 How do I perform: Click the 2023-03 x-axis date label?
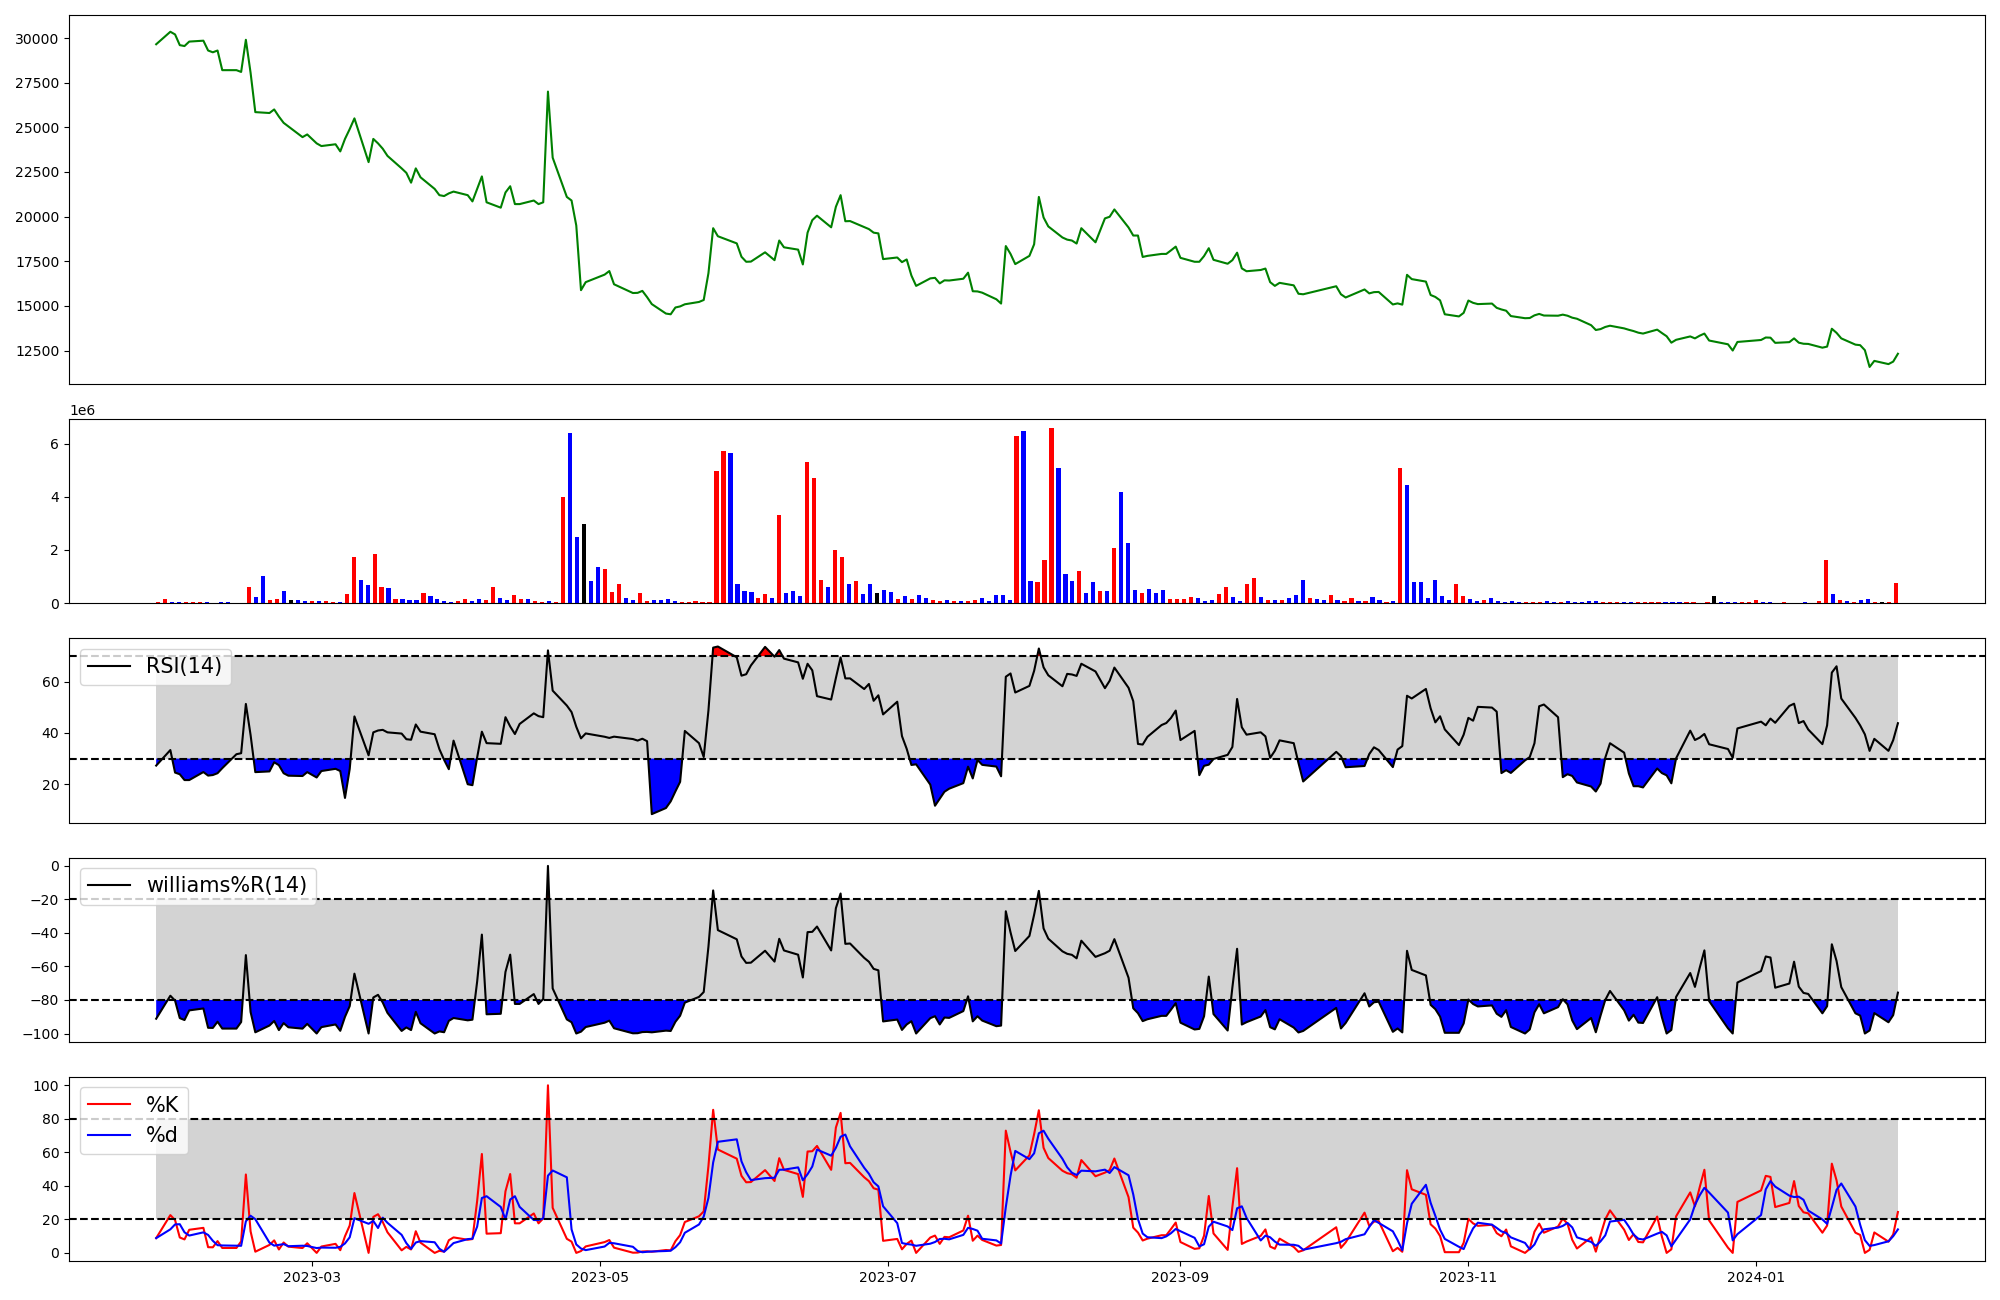click(x=312, y=1277)
